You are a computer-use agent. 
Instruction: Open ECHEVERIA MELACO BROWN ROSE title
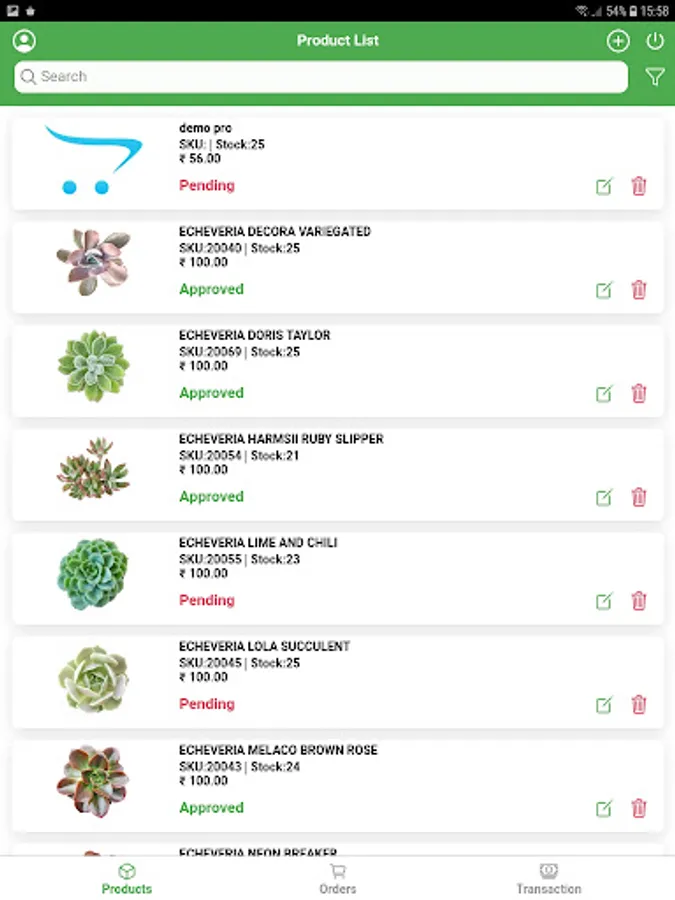278,750
